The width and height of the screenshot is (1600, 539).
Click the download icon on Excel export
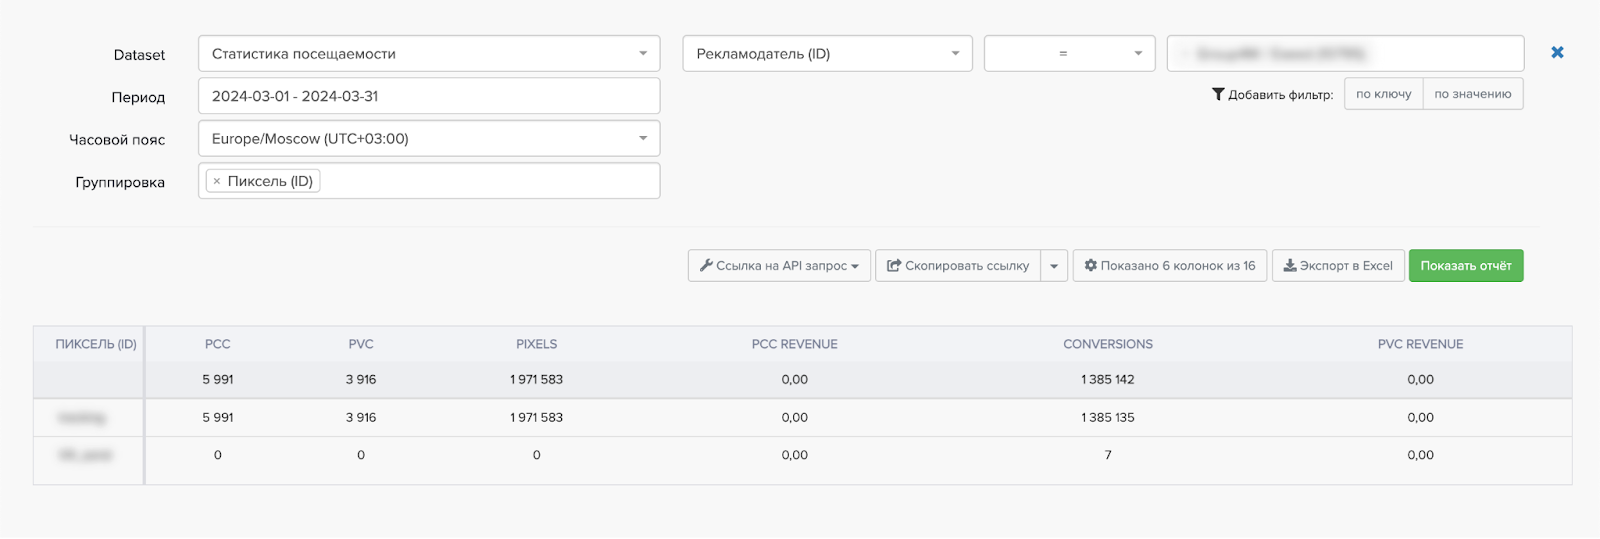point(1290,266)
